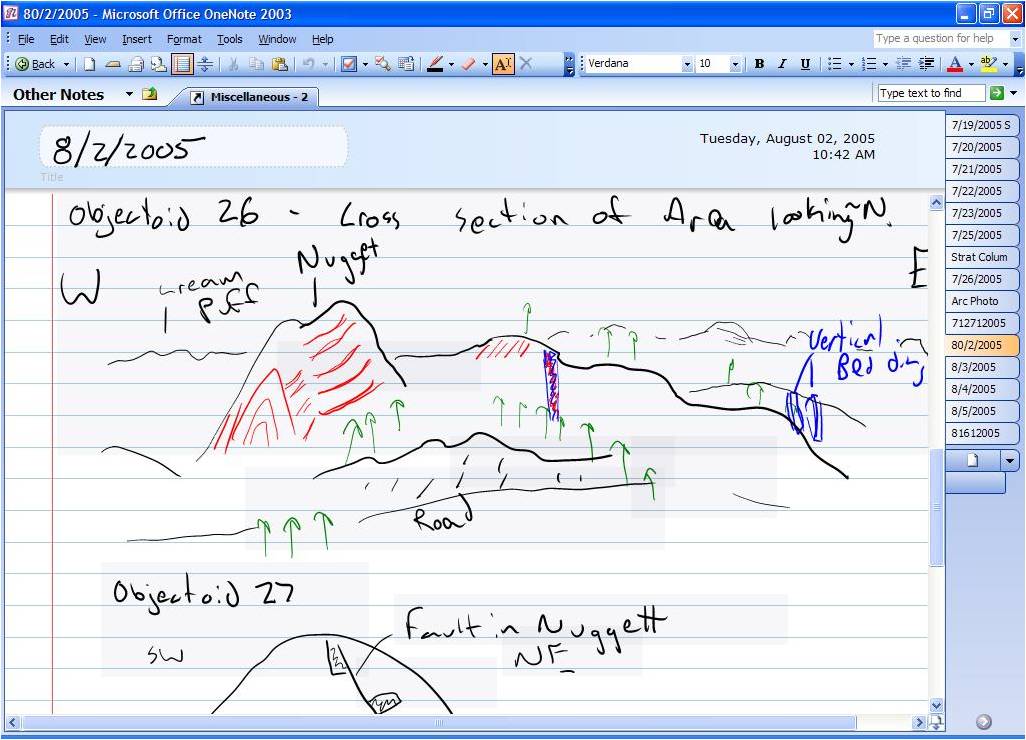Image resolution: width=1026 pixels, height=740 pixels.
Task: Select the Eraser tool
Action: click(x=467, y=64)
